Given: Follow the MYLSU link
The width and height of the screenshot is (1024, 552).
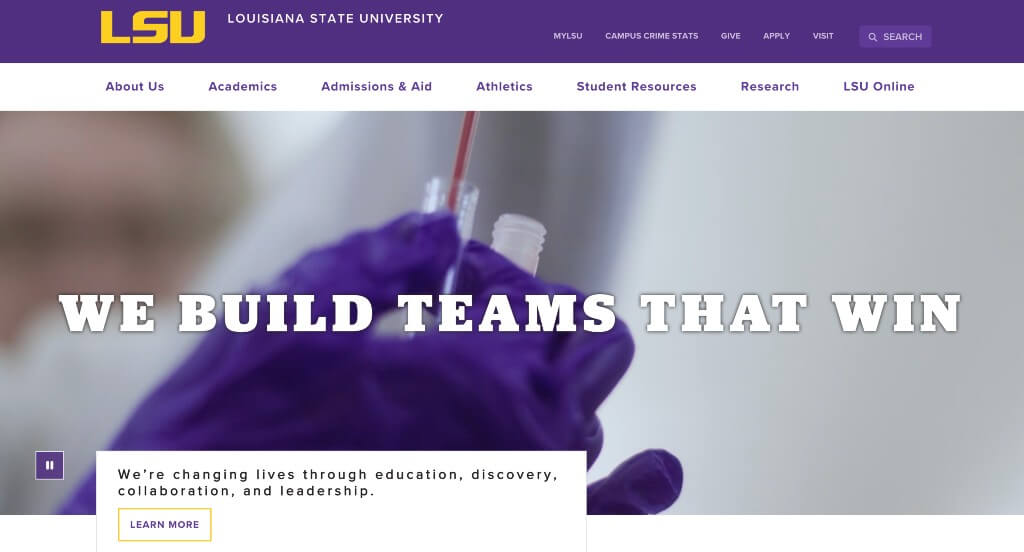Looking at the screenshot, I should (568, 36).
